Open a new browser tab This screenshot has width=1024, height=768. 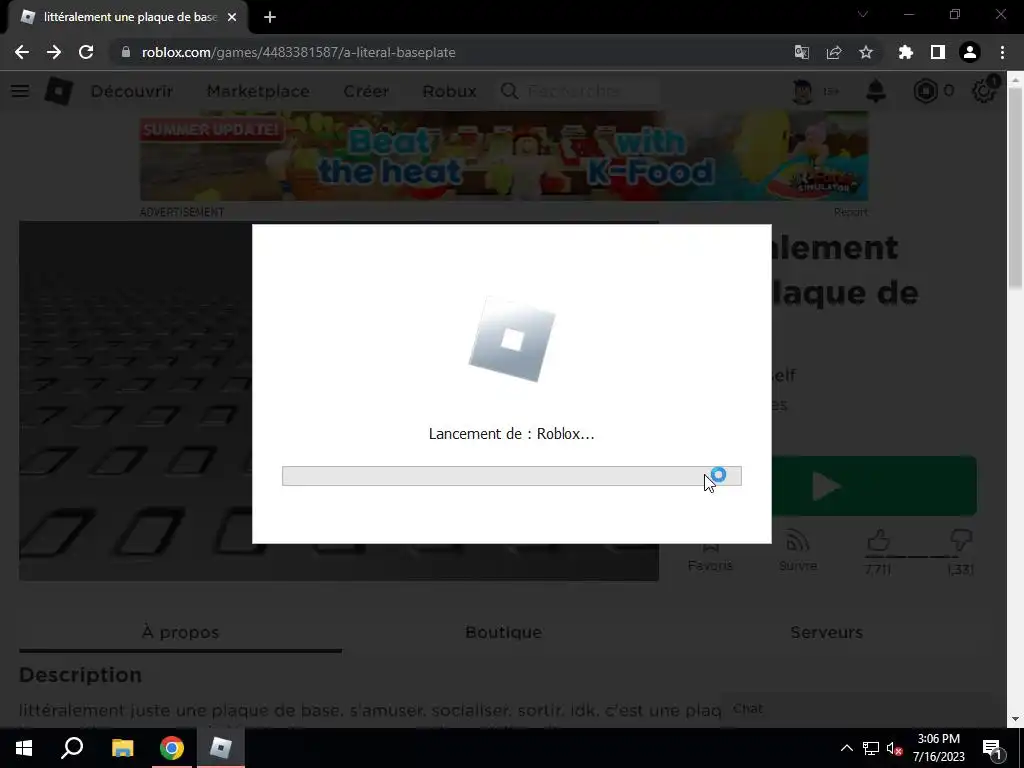tap(270, 17)
